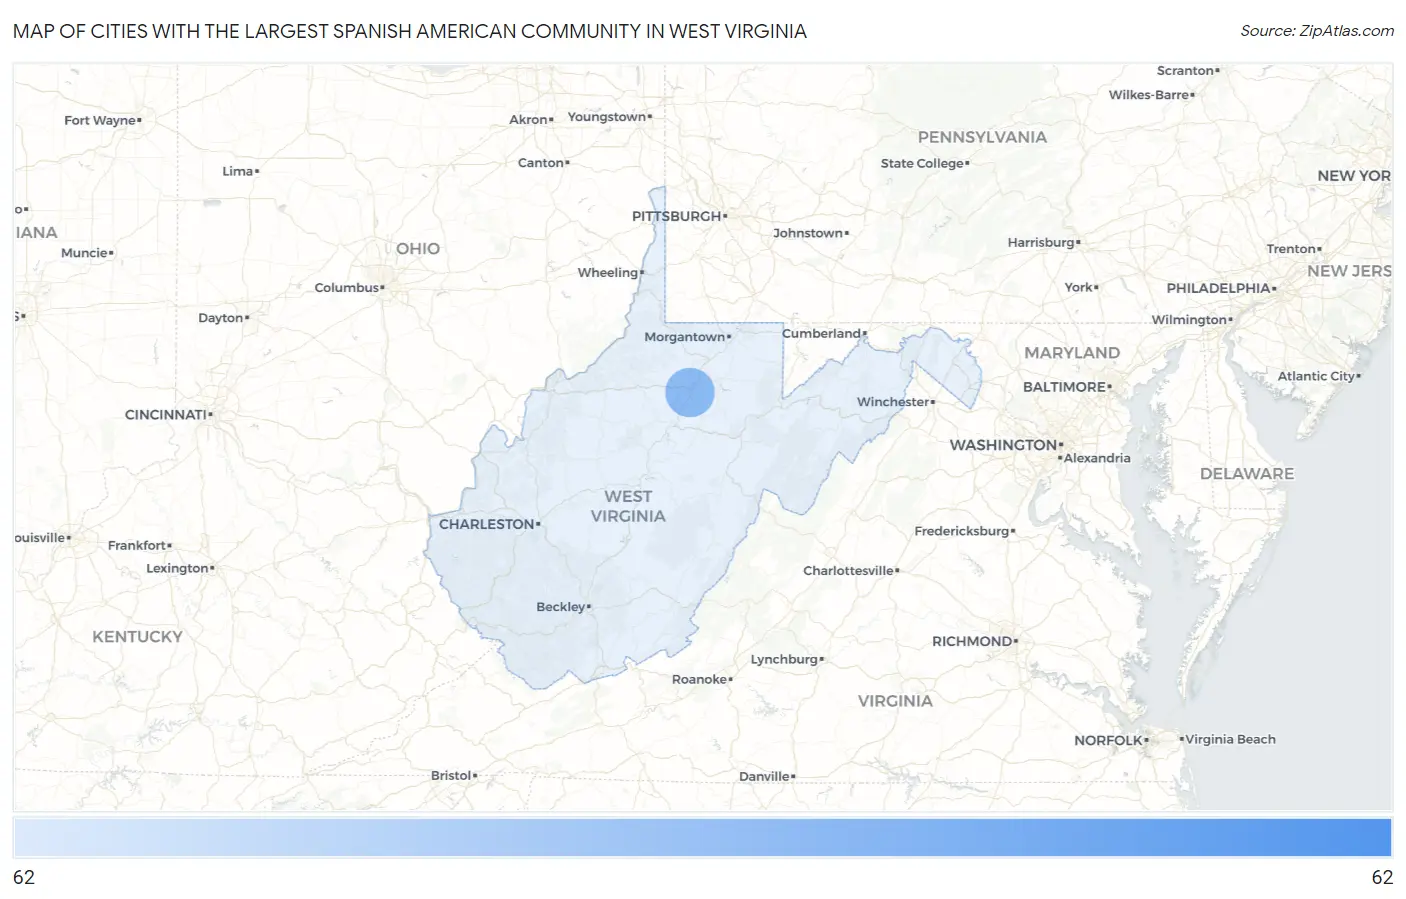Image resolution: width=1406 pixels, height=899 pixels.
Task: Click the MARYLAND state label
Action: click(x=1072, y=353)
